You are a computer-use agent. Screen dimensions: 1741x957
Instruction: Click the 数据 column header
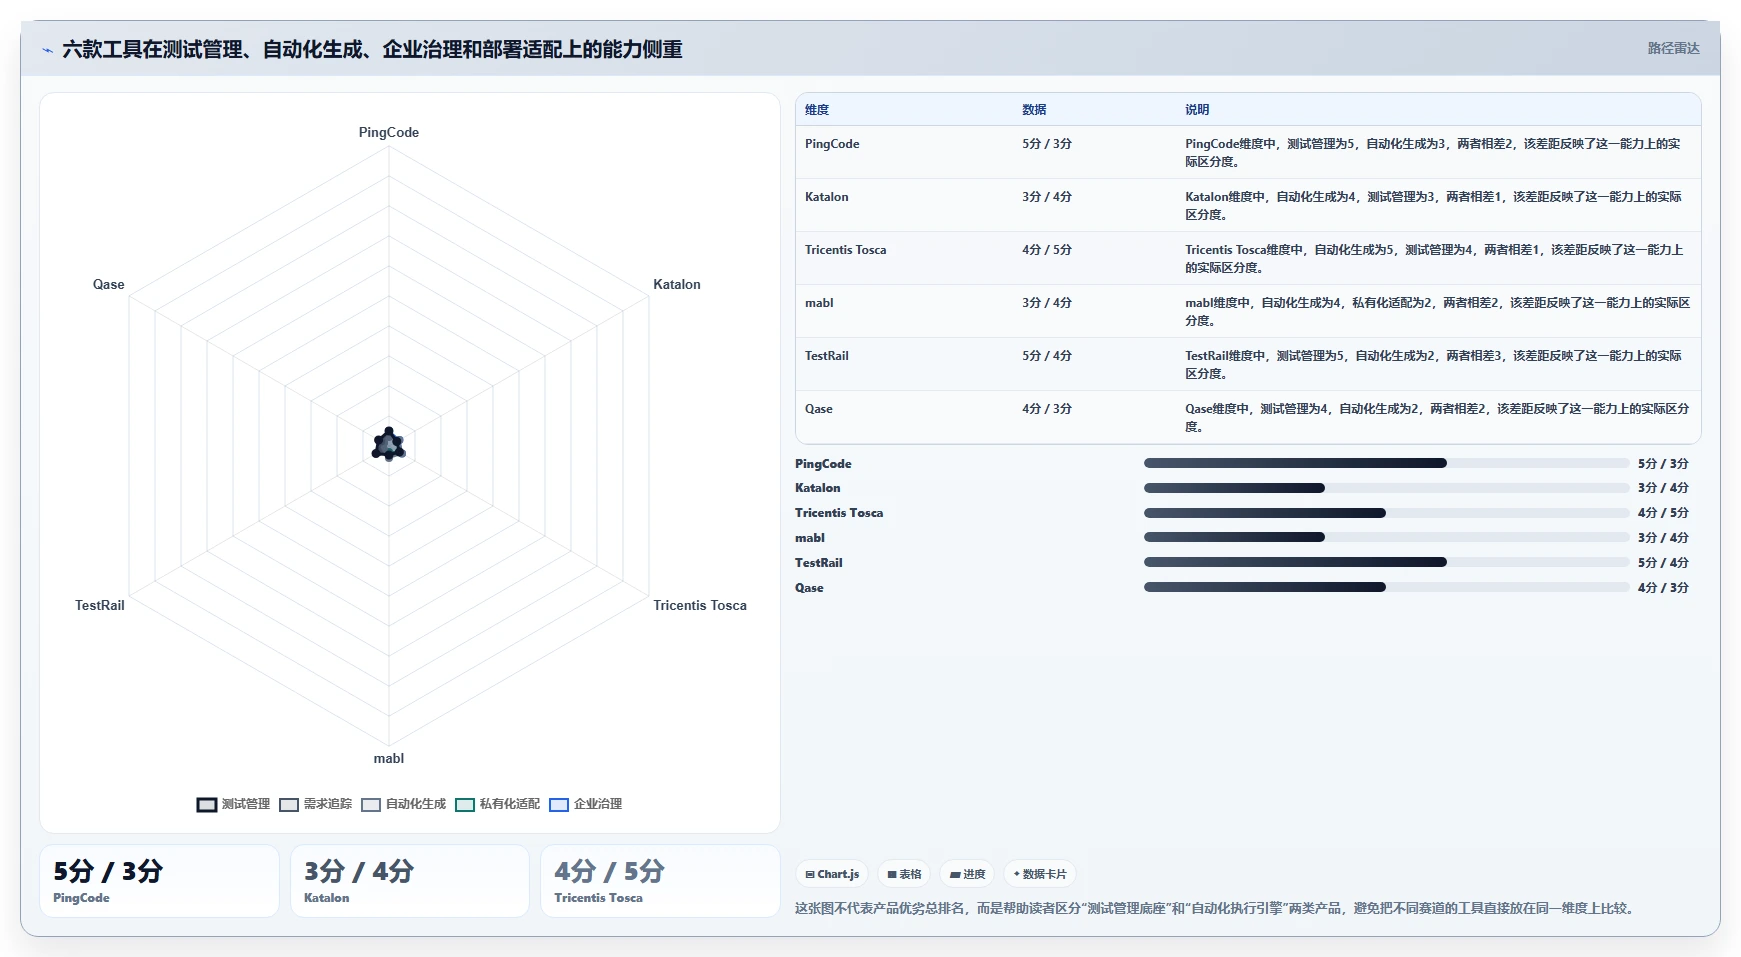coord(1034,110)
